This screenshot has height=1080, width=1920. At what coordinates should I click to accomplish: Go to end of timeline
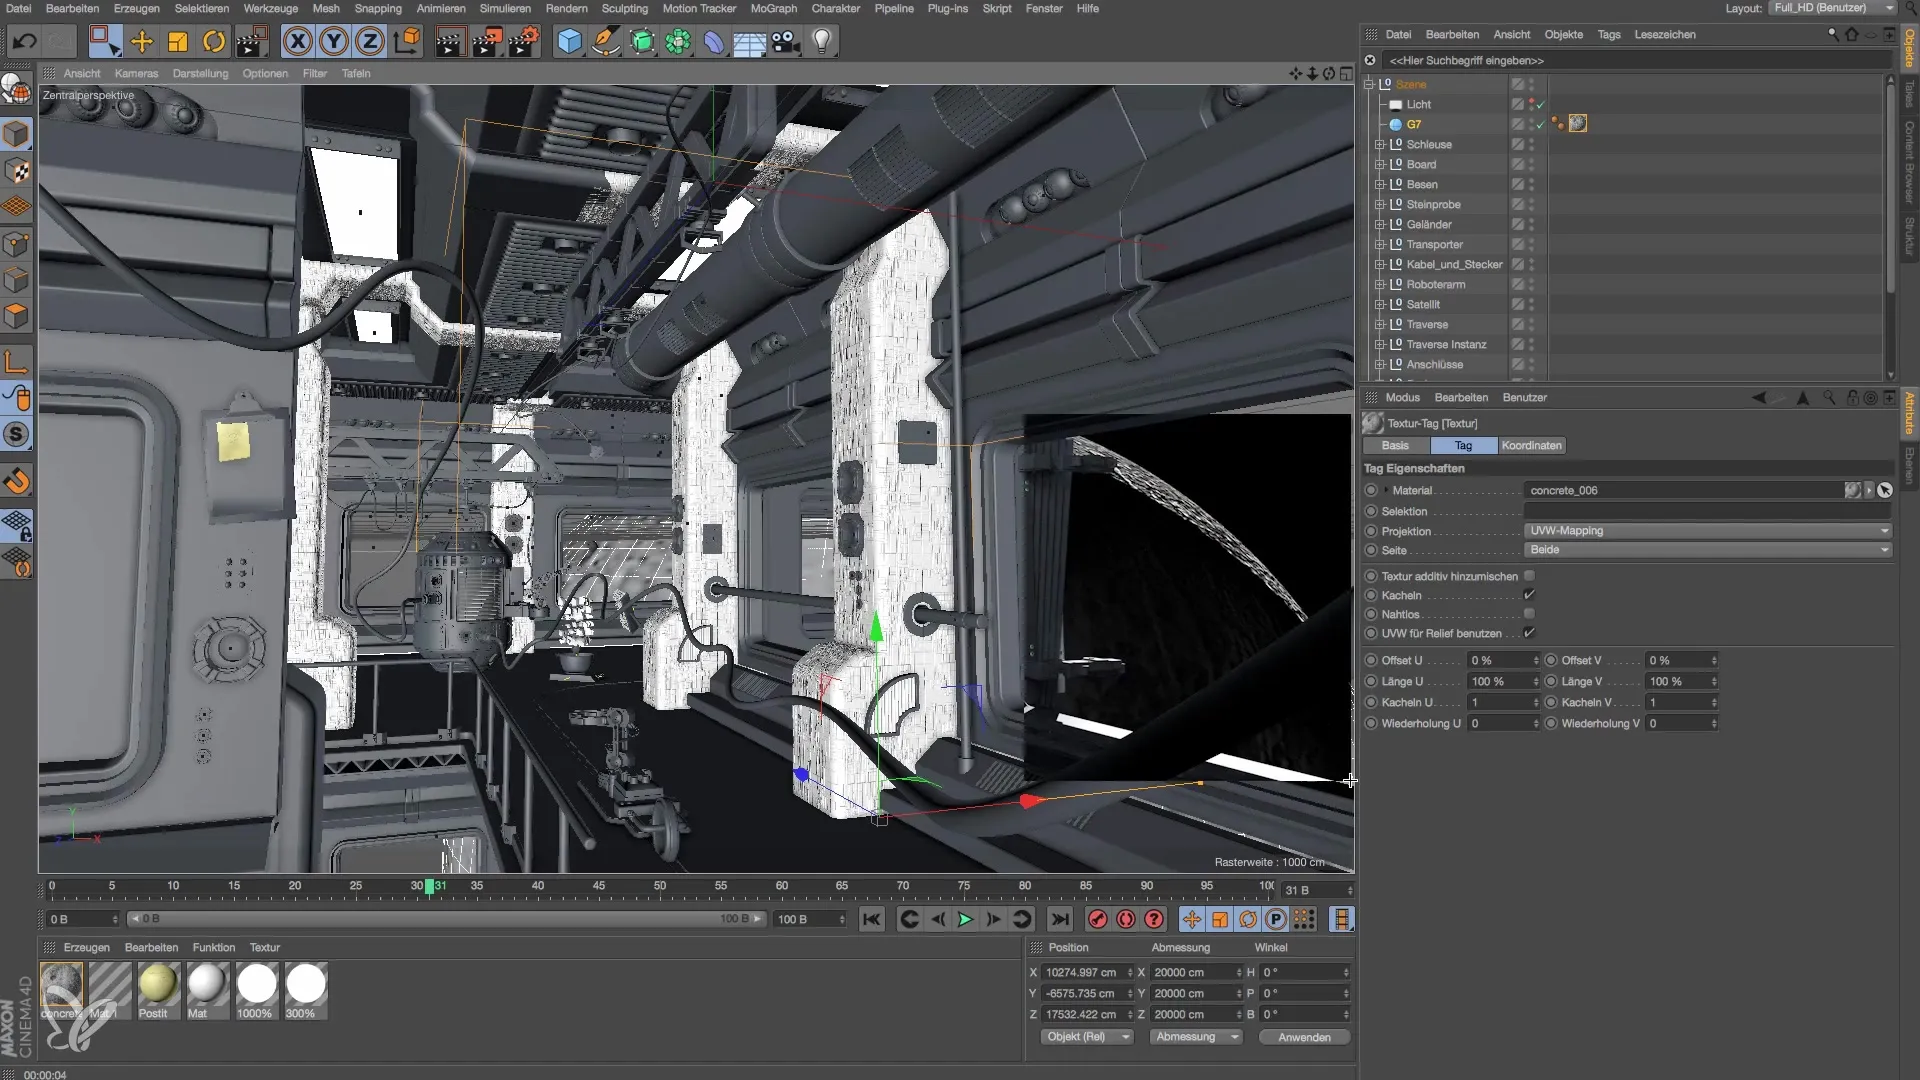coord(1060,919)
